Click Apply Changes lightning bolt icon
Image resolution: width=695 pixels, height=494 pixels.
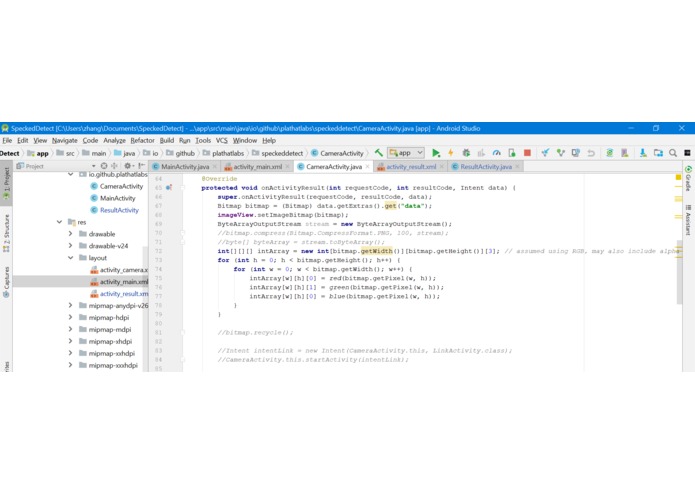[451, 153]
